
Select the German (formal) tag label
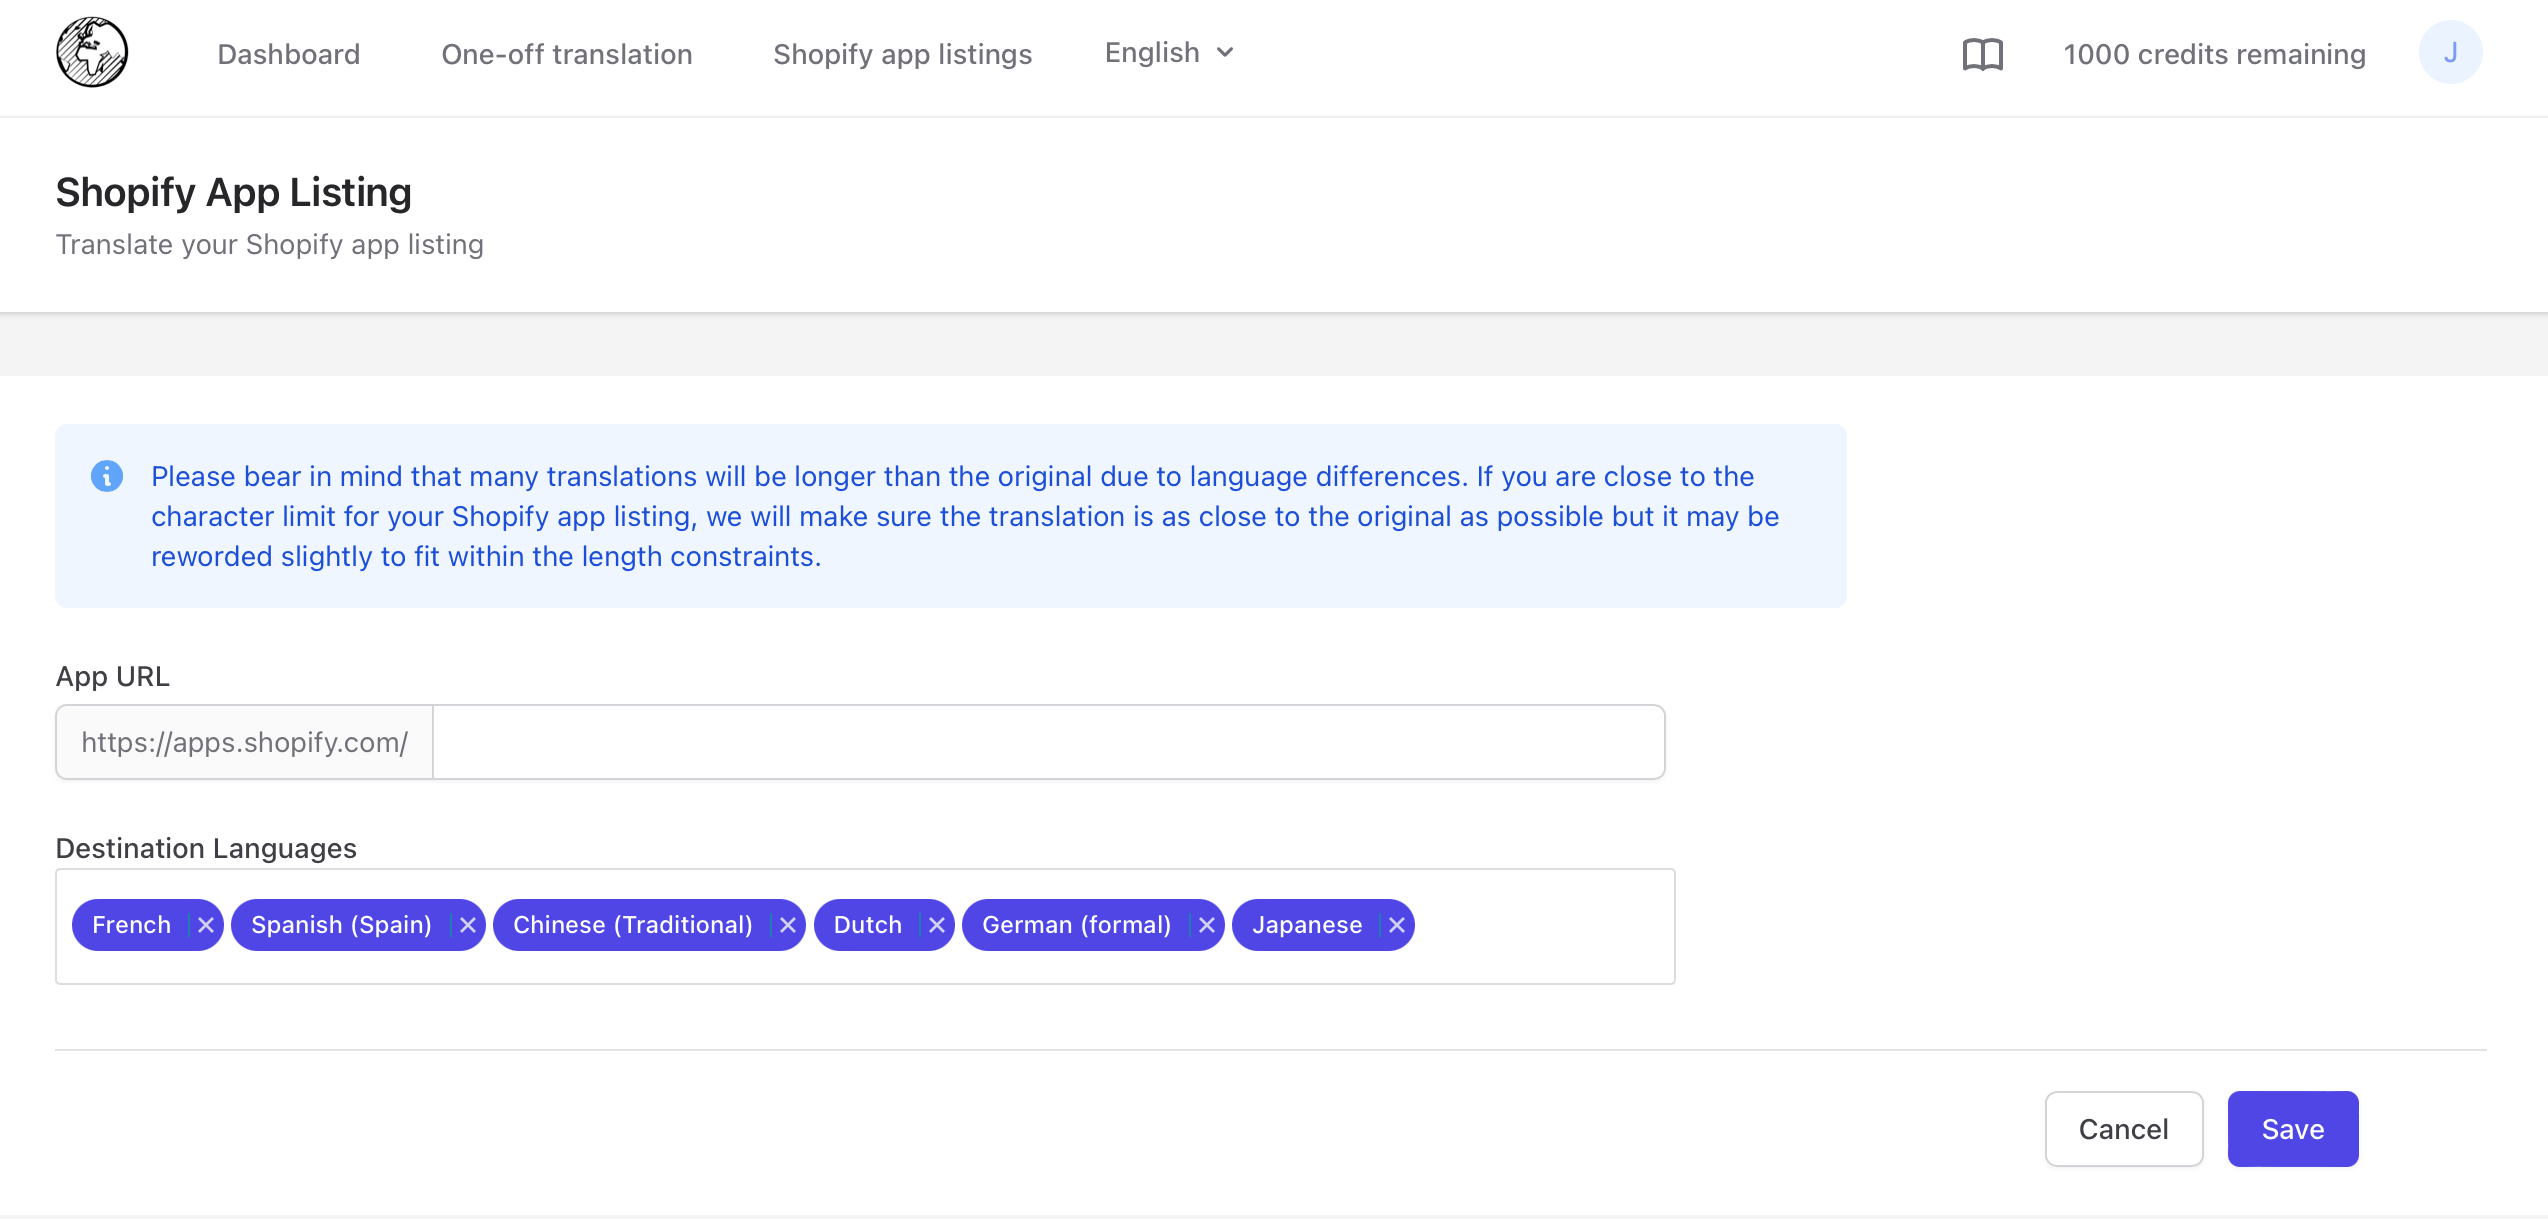pos(1077,925)
